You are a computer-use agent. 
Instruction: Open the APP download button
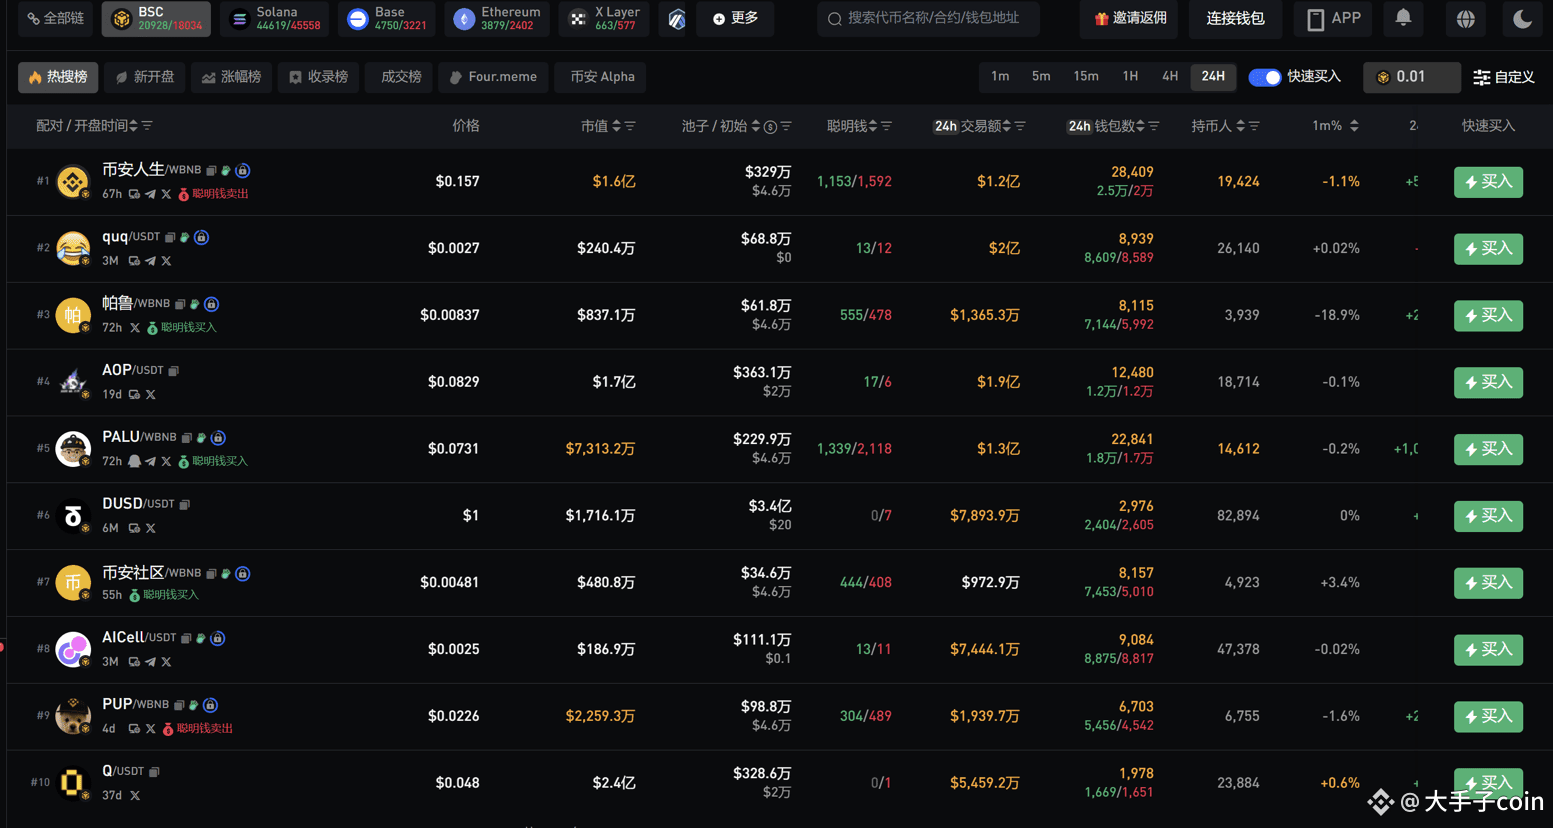pyautogui.click(x=1334, y=19)
